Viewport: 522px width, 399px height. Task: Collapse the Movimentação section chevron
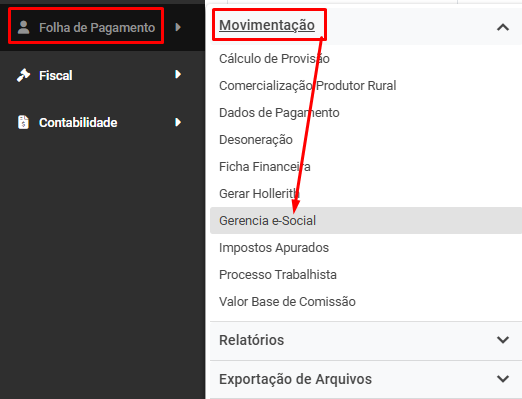coord(503,27)
